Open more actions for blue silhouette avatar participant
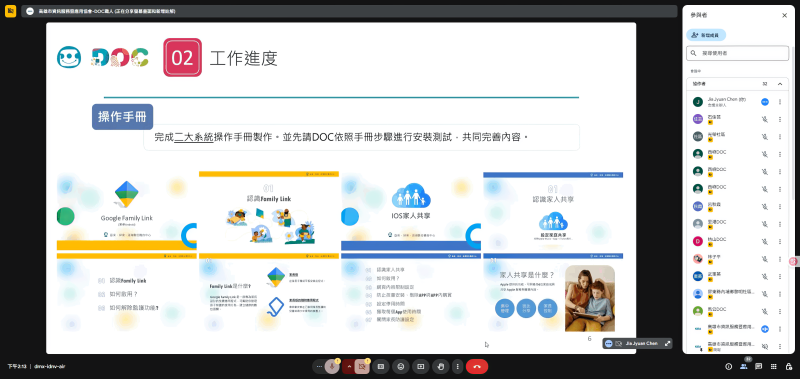The image size is (800, 379). click(x=780, y=293)
